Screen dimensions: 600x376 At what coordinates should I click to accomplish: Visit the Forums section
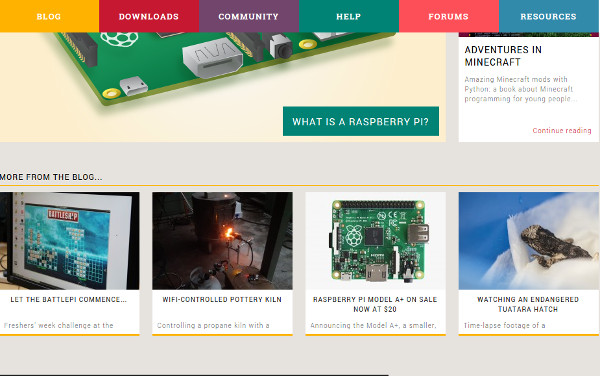tap(449, 16)
